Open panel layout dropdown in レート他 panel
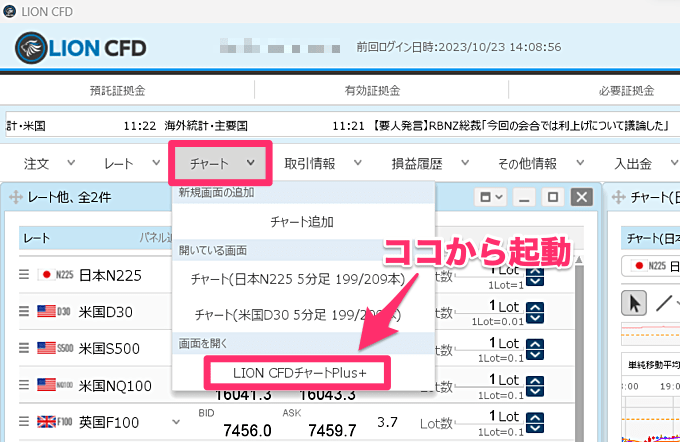680x442 pixels. [x=491, y=197]
